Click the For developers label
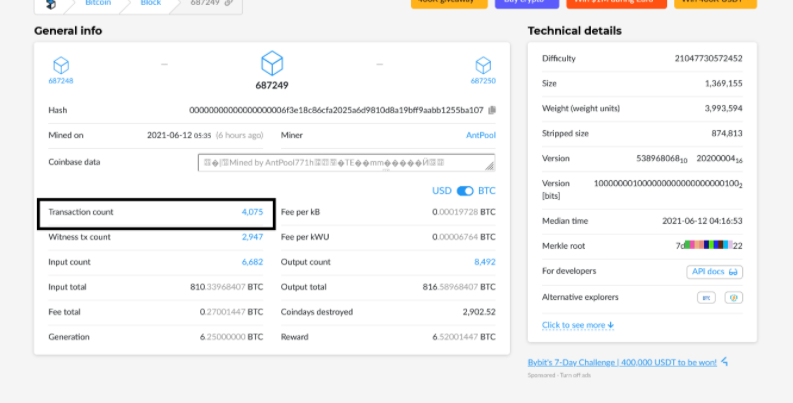This screenshot has width=793, height=403. tap(569, 271)
